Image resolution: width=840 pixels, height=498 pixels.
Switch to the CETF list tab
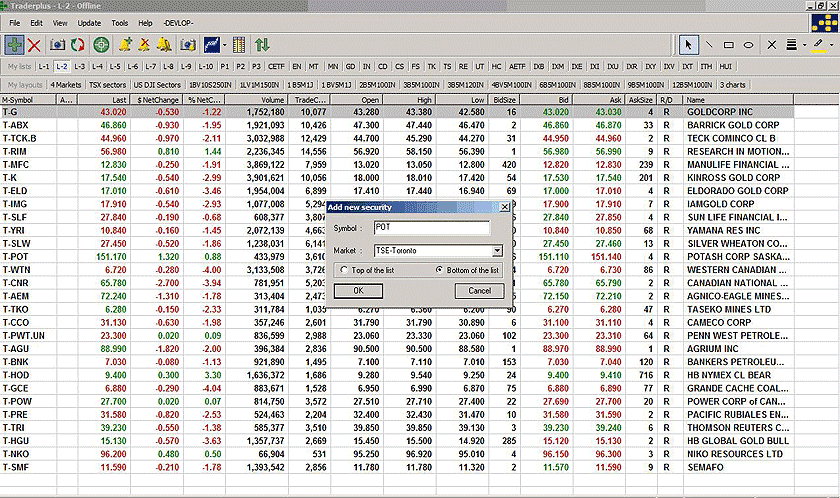click(276, 66)
